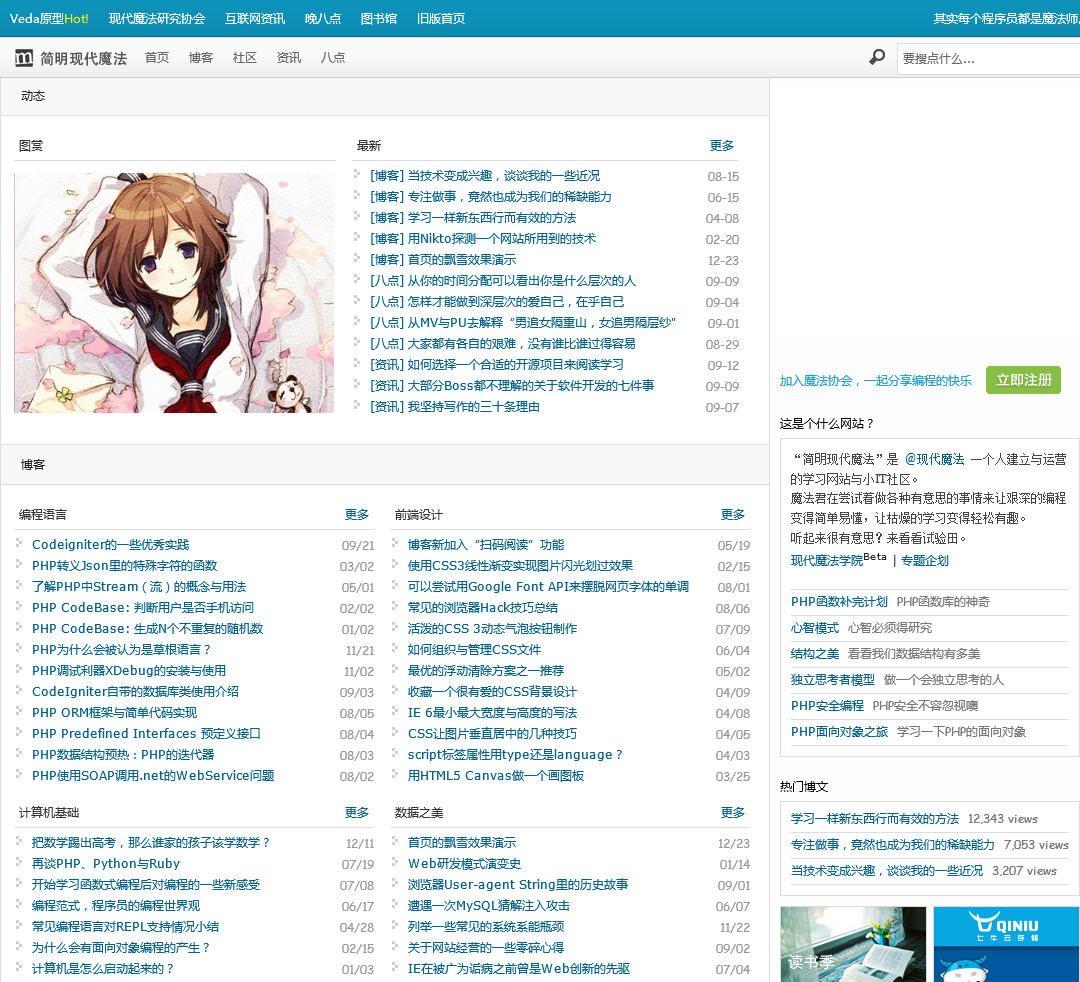
Task: Click 更多 next to 前端设计 heading
Action: click(x=733, y=514)
